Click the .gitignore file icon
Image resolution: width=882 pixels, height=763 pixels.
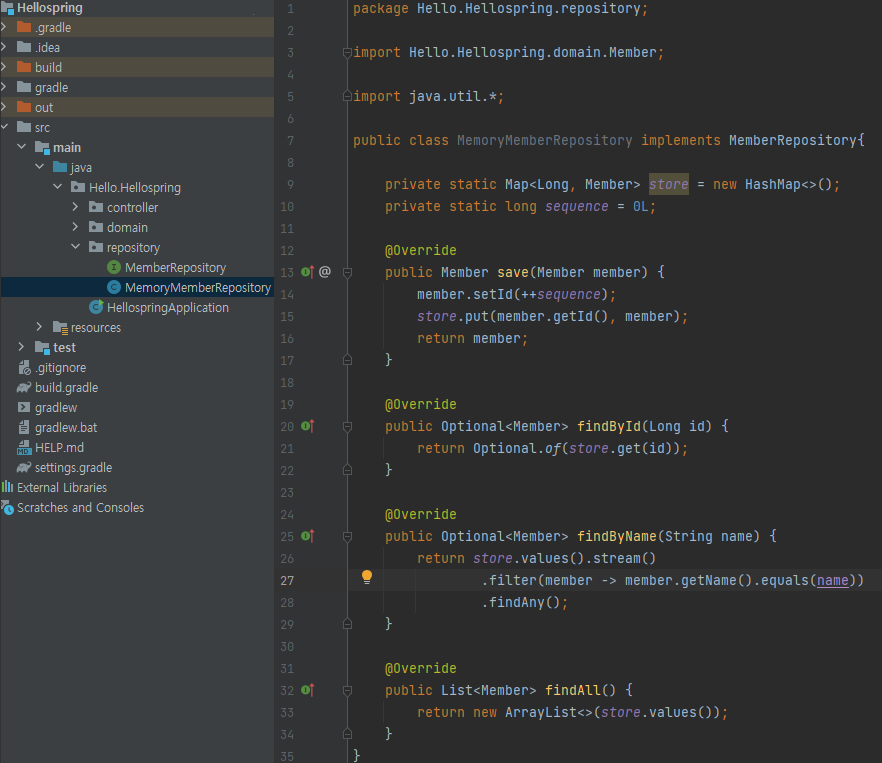pos(24,367)
